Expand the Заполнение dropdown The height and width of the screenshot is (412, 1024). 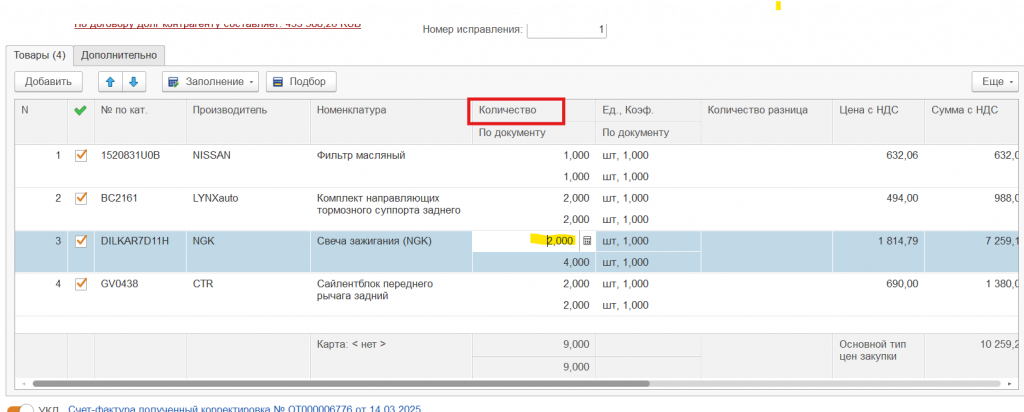[x=210, y=81]
